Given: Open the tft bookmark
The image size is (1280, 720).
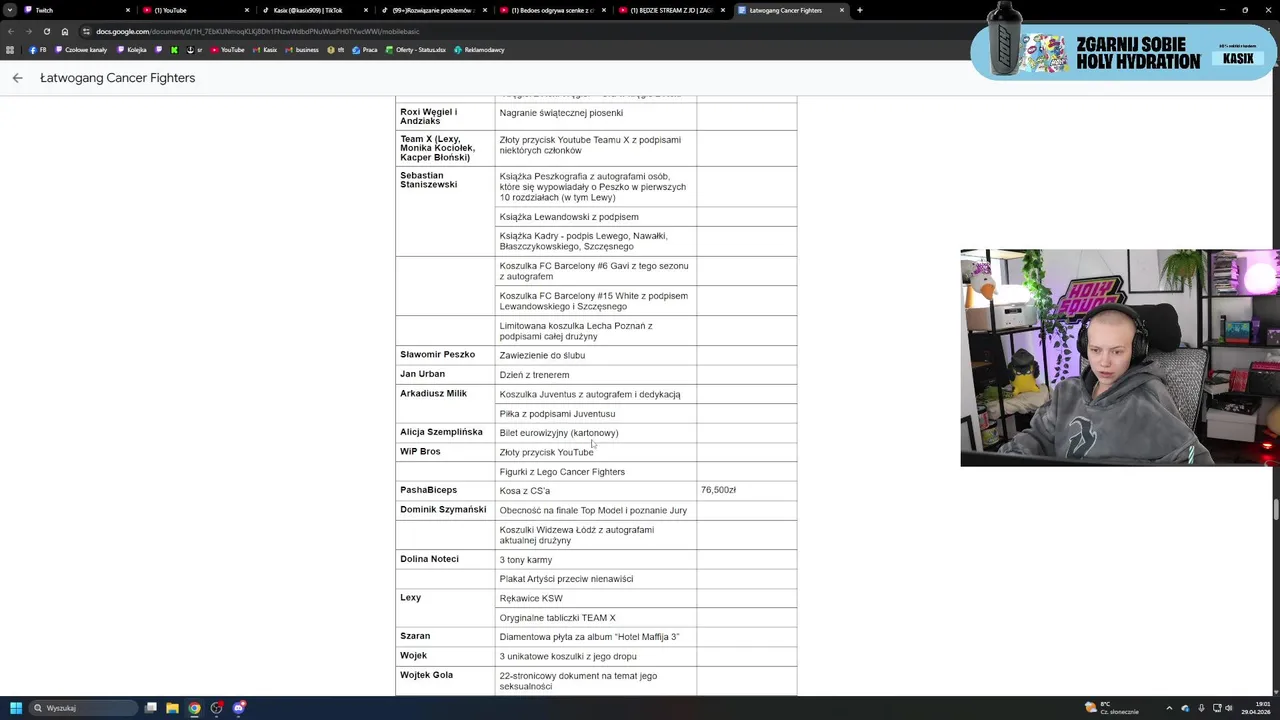Looking at the screenshot, I should coord(336,49).
